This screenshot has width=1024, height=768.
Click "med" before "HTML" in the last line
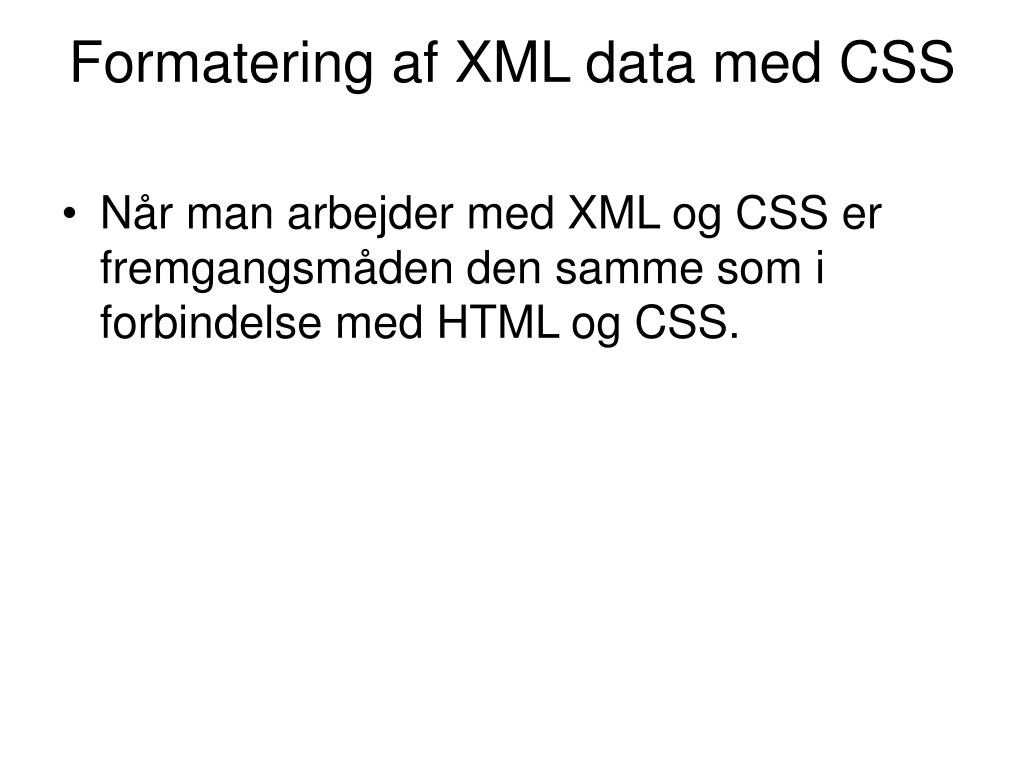[398, 324]
